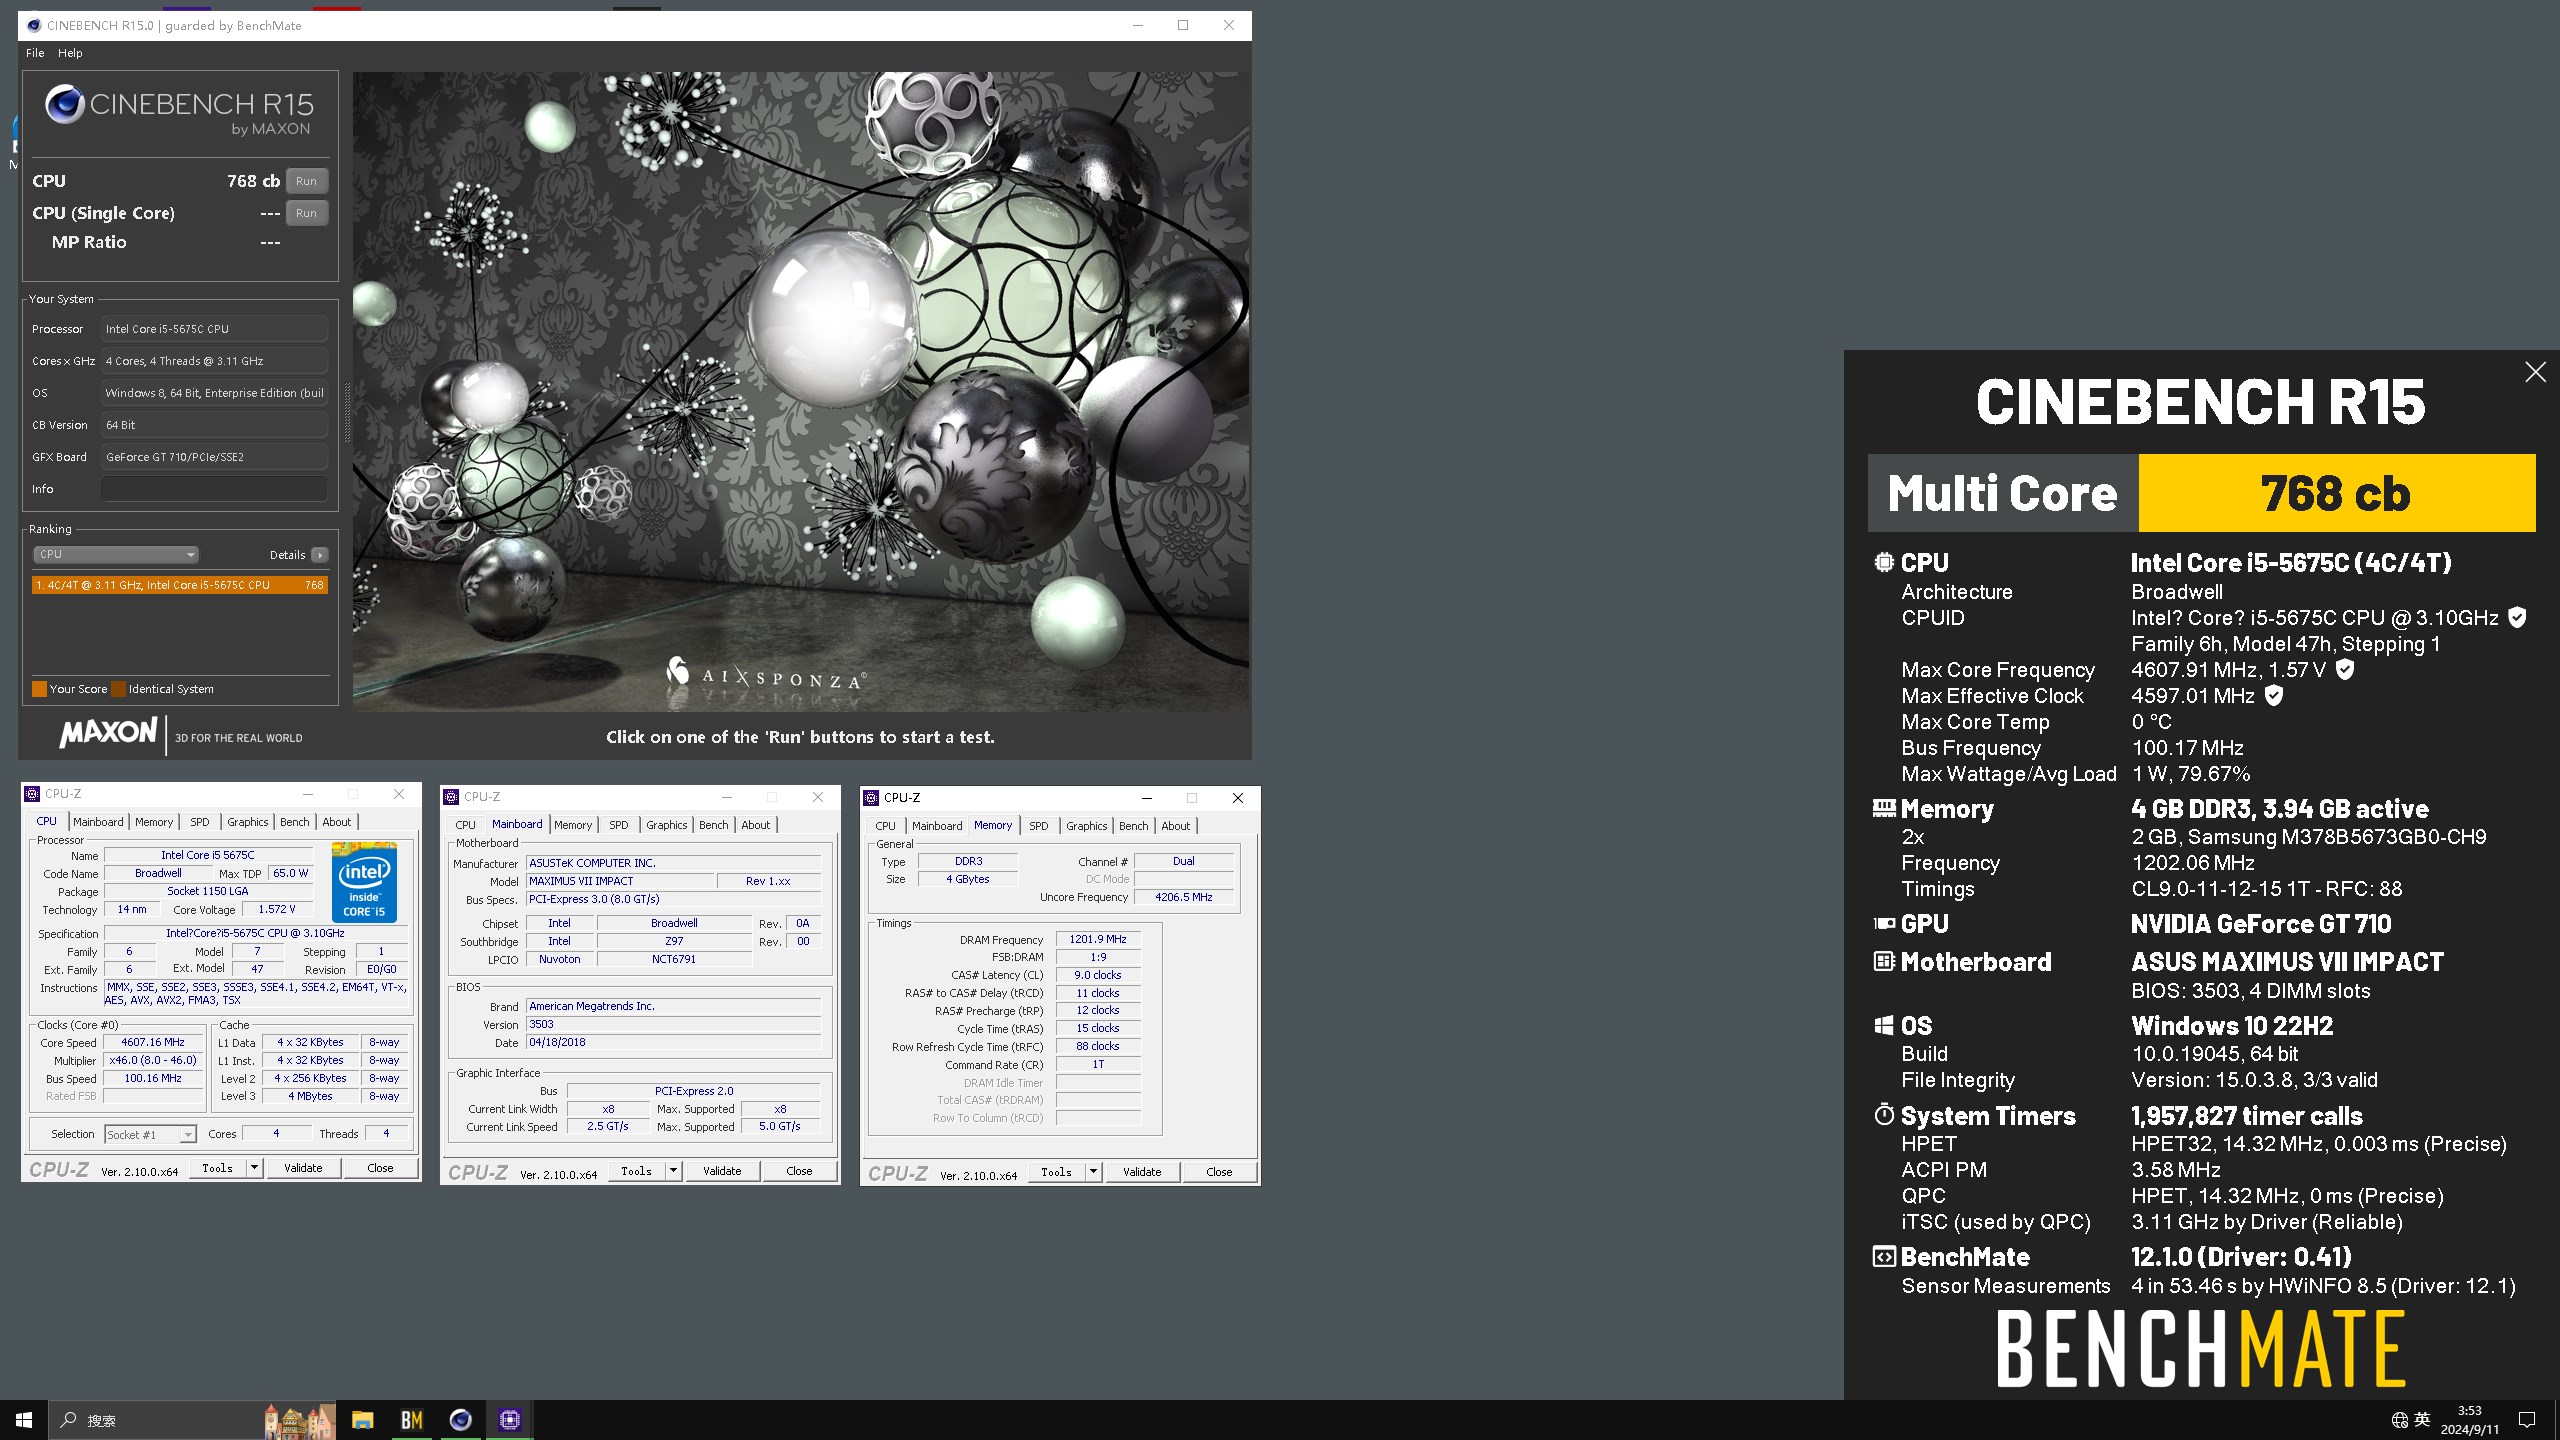Viewport: 2560px width, 1440px height.
Task: Open the Ranking CPU dropdown
Action: click(116, 555)
